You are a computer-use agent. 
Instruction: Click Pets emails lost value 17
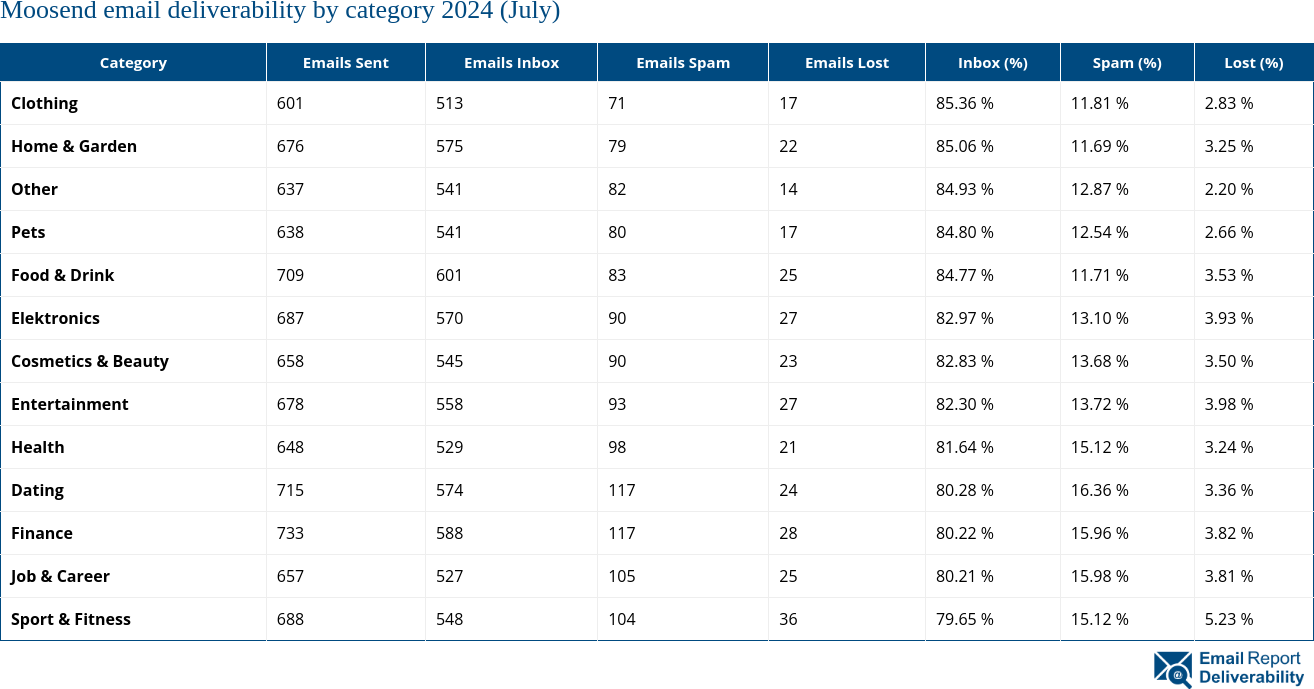(788, 232)
